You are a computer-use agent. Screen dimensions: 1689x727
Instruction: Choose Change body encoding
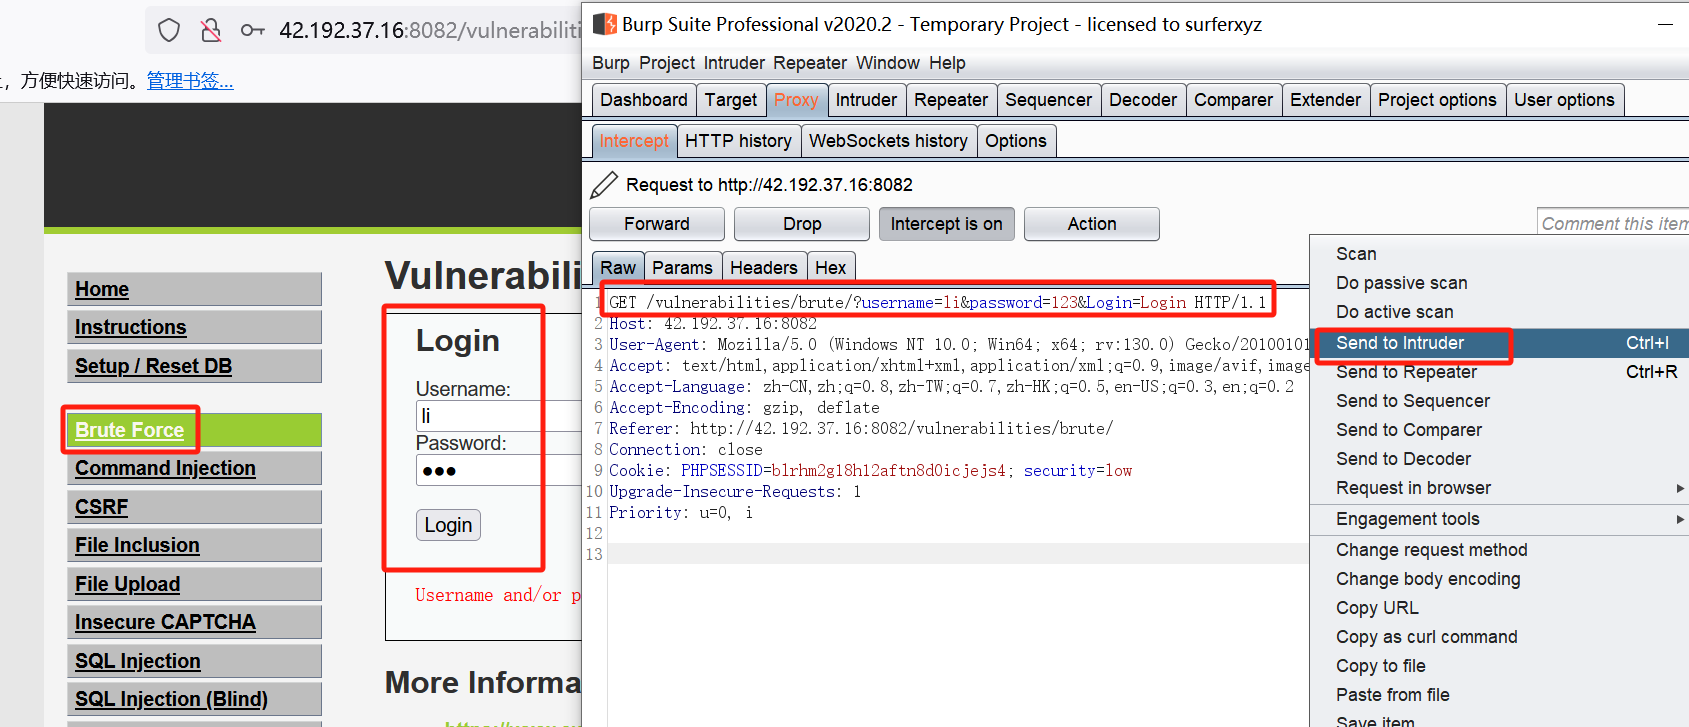(x=1499, y=579)
